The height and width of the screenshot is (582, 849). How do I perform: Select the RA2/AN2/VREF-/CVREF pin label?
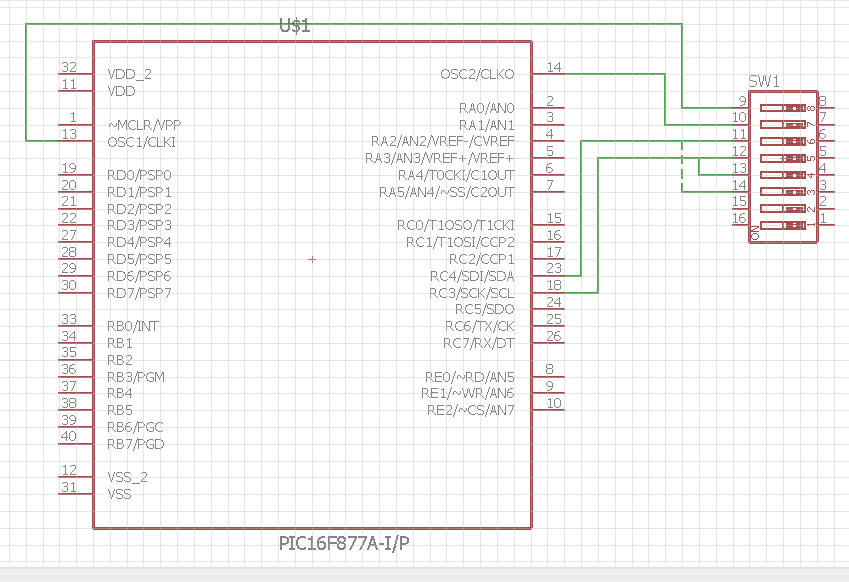point(442,142)
